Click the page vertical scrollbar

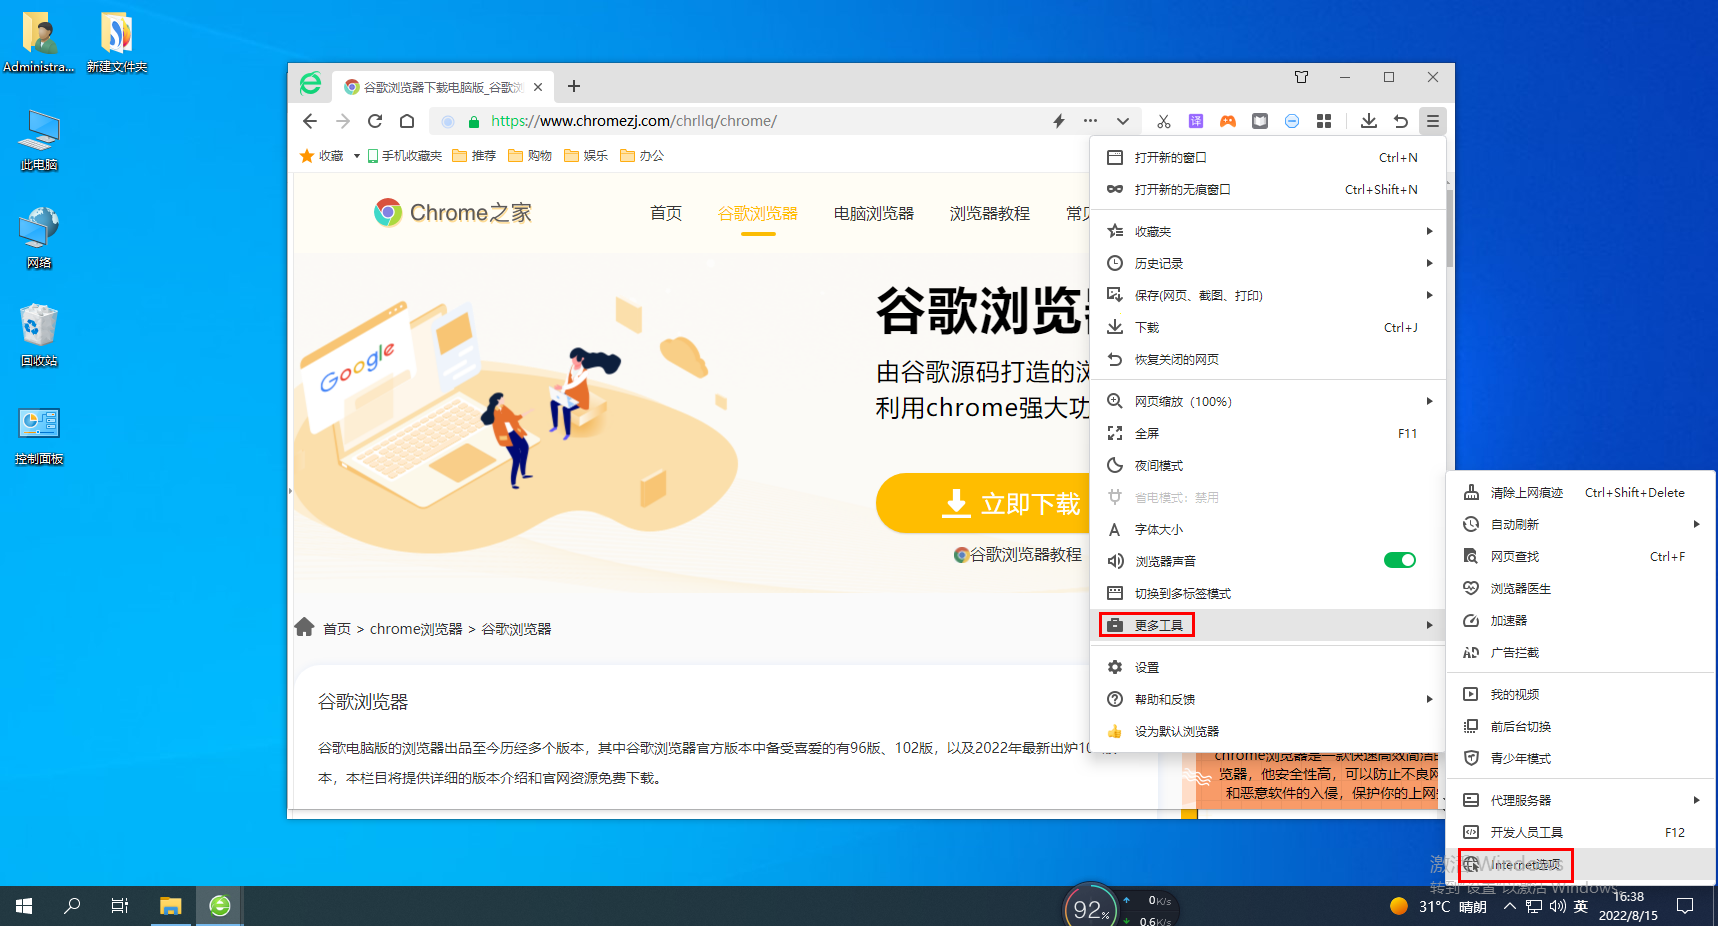coord(1450,228)
